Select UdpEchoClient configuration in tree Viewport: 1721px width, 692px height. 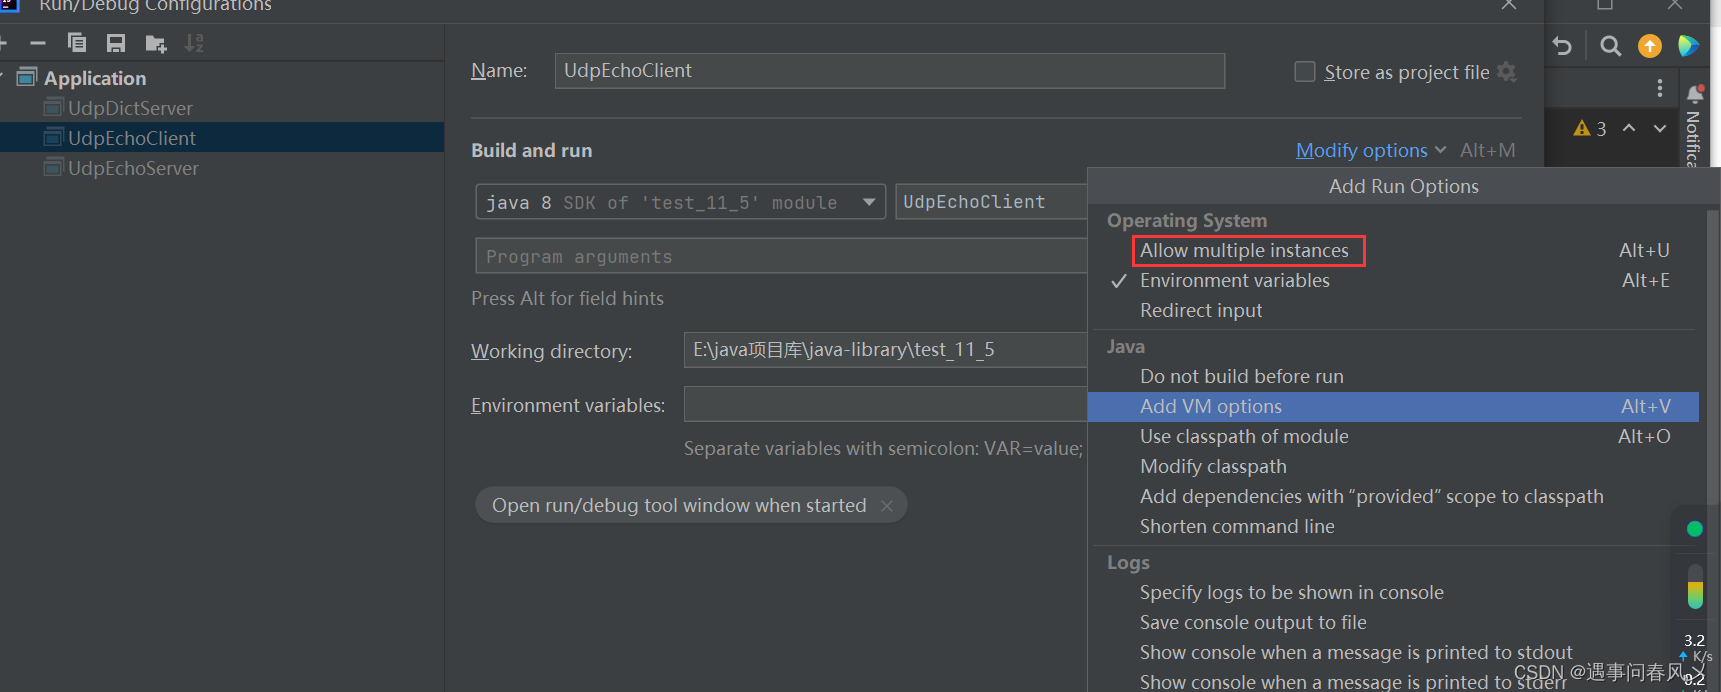point(222,138)
